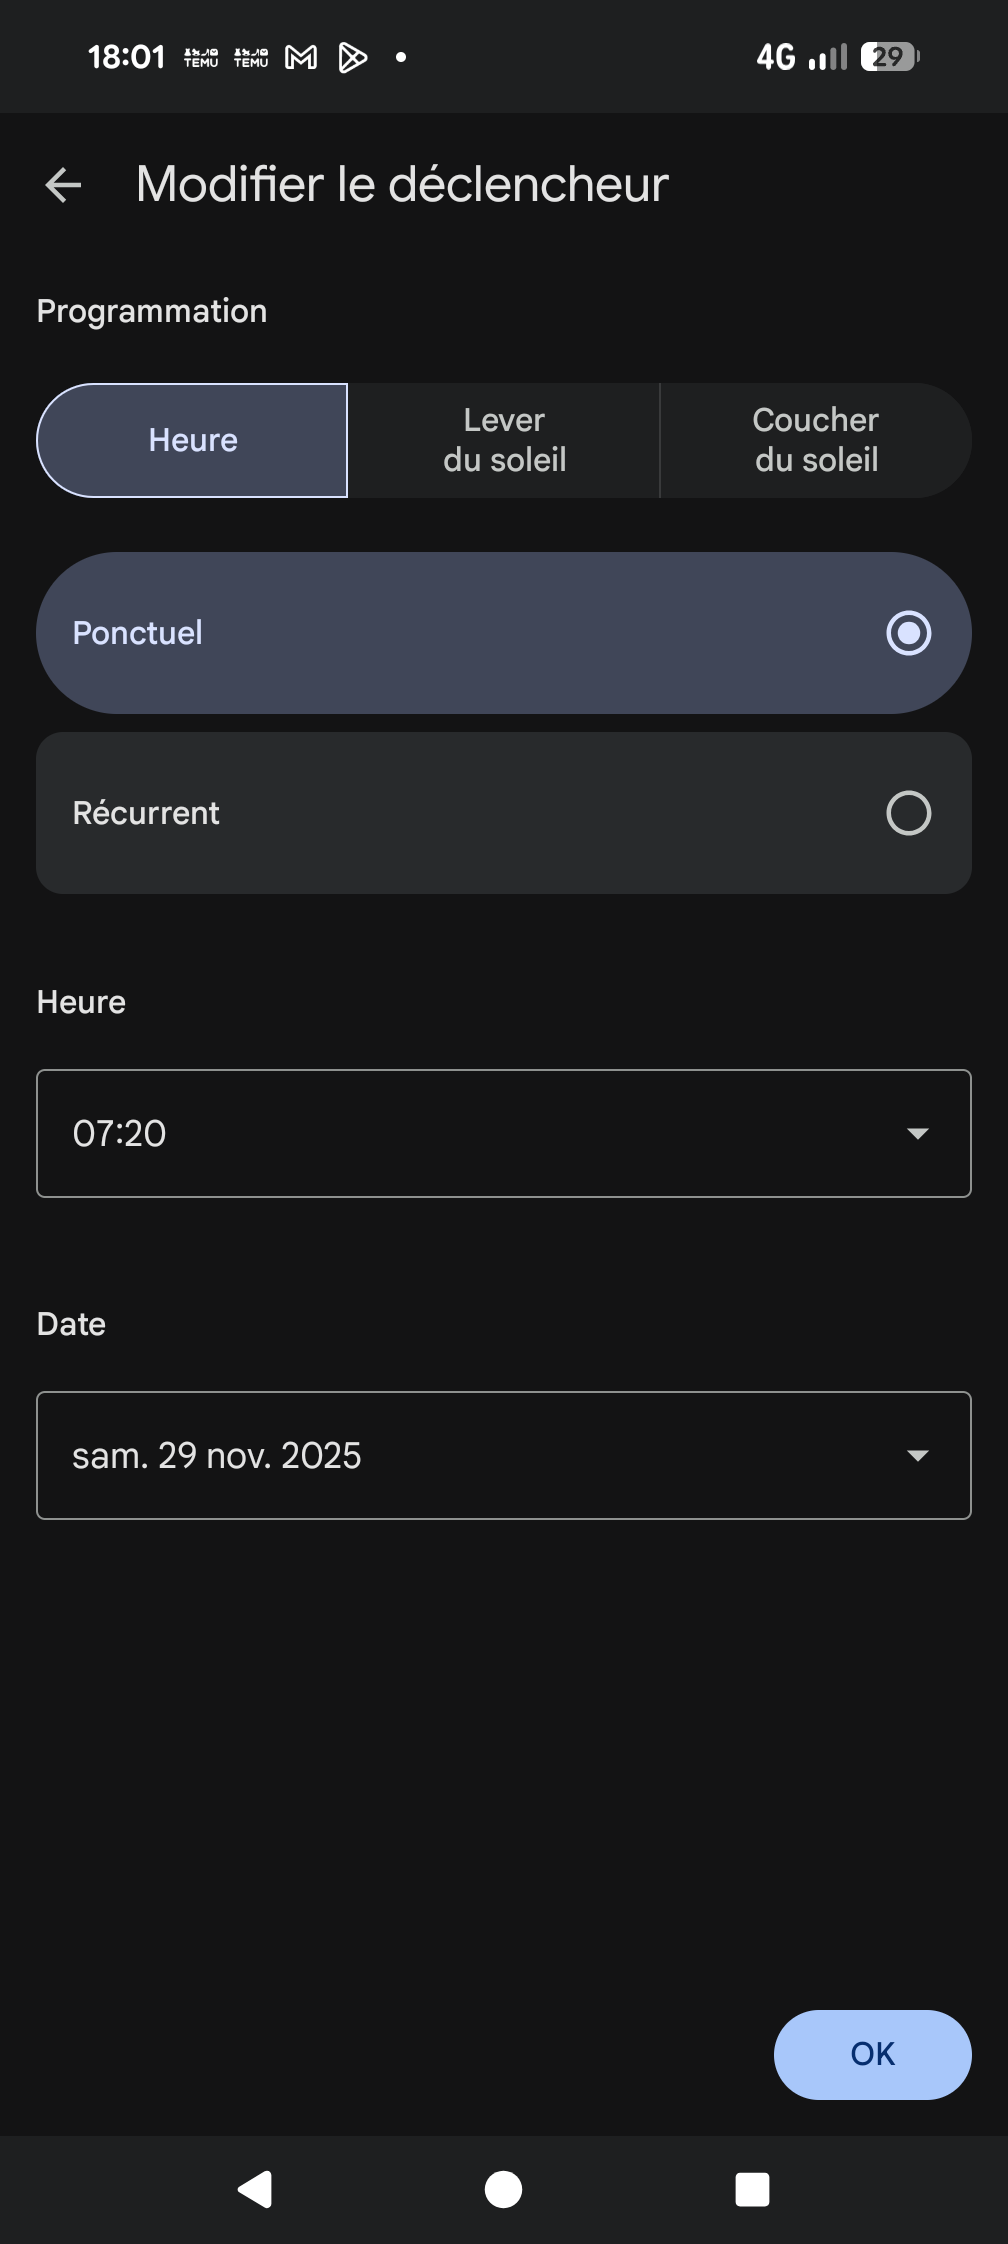Tap the status bar clock 18:01
This screenshot has width=1008, height=2244.
126,57
